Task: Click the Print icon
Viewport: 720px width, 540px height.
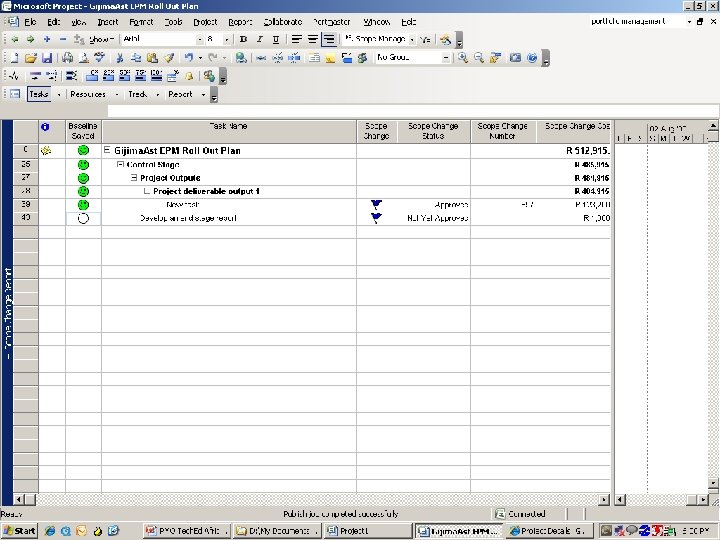Action: [x=68, y=58]
